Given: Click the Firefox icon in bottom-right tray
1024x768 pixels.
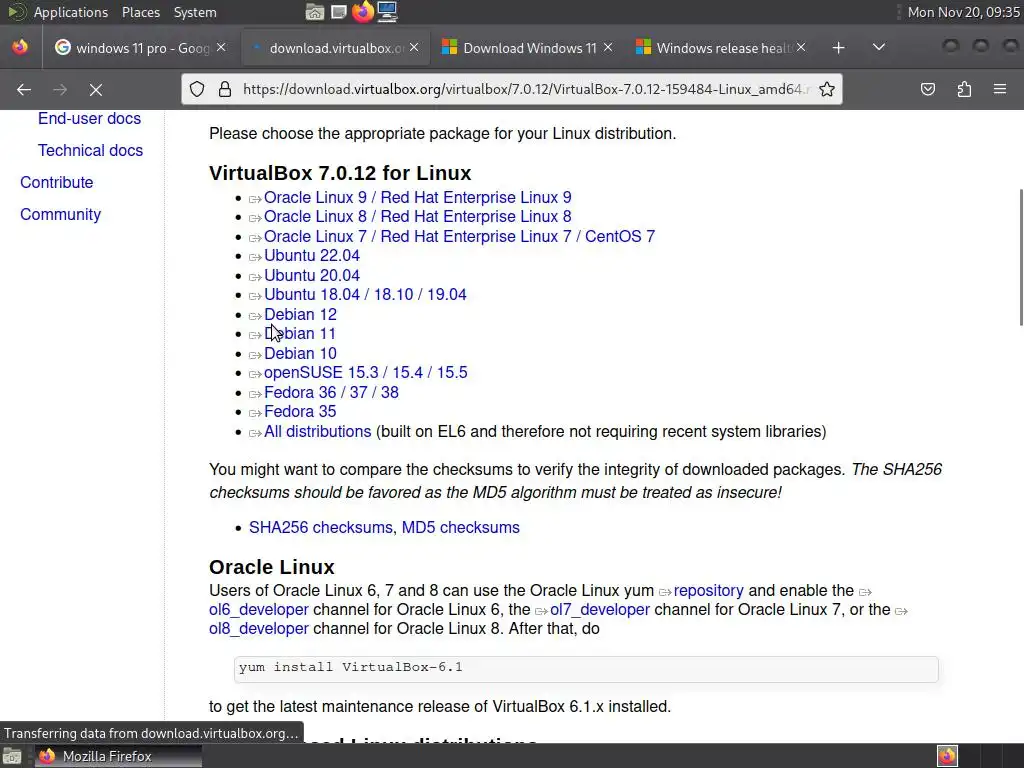Looking at the screenshot, I should click(947, 756).
